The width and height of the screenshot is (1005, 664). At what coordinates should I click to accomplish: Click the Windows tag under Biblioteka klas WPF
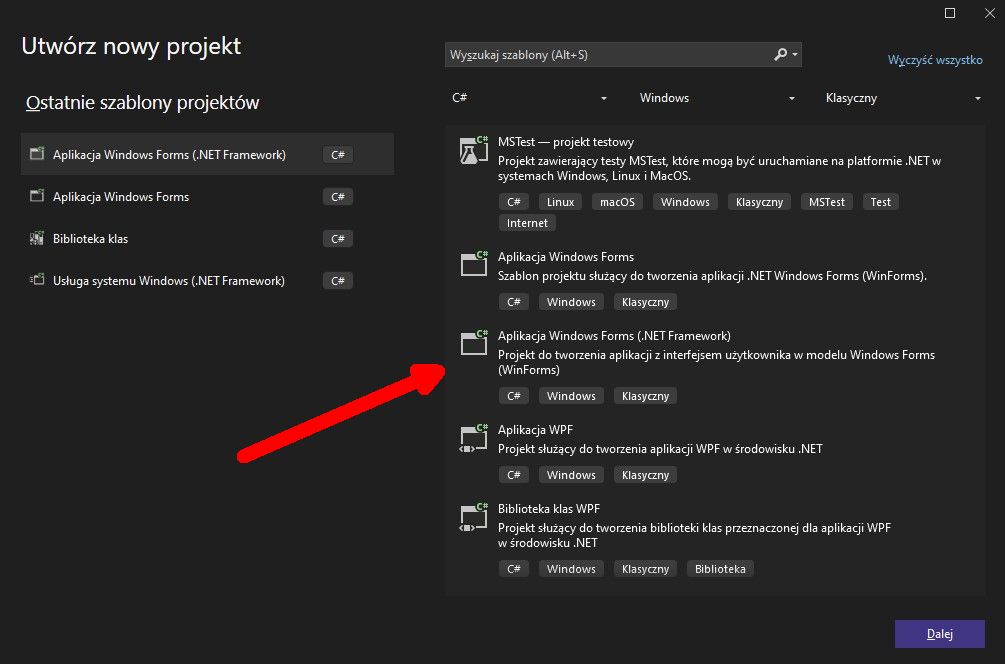pyautogui.click(x=571, y=569)
